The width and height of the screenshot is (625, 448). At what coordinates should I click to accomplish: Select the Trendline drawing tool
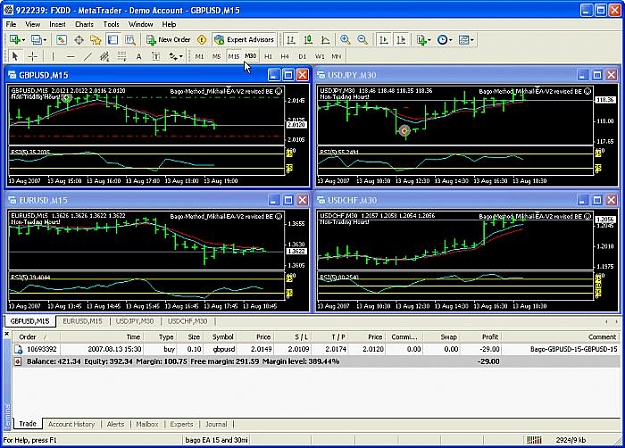point(88,57)
